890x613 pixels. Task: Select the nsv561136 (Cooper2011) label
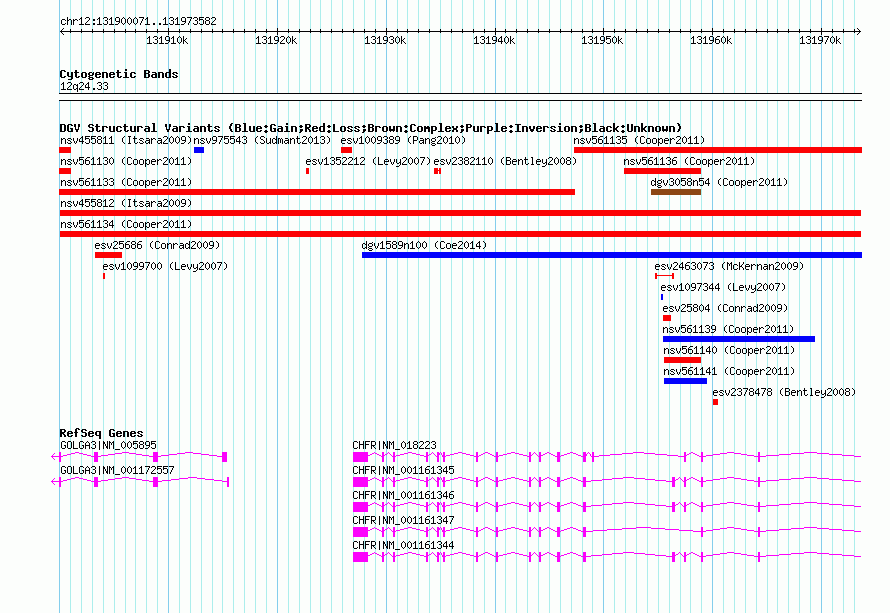(689, 161)
